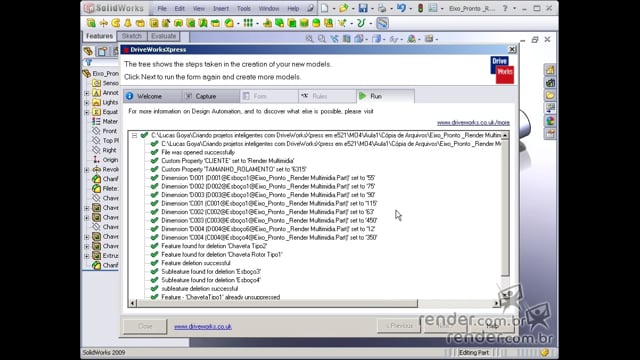This screenshot has width=640, height=360.
Task: Click the Print icon in the title toolbar
Action: click(x=382, y=8)
